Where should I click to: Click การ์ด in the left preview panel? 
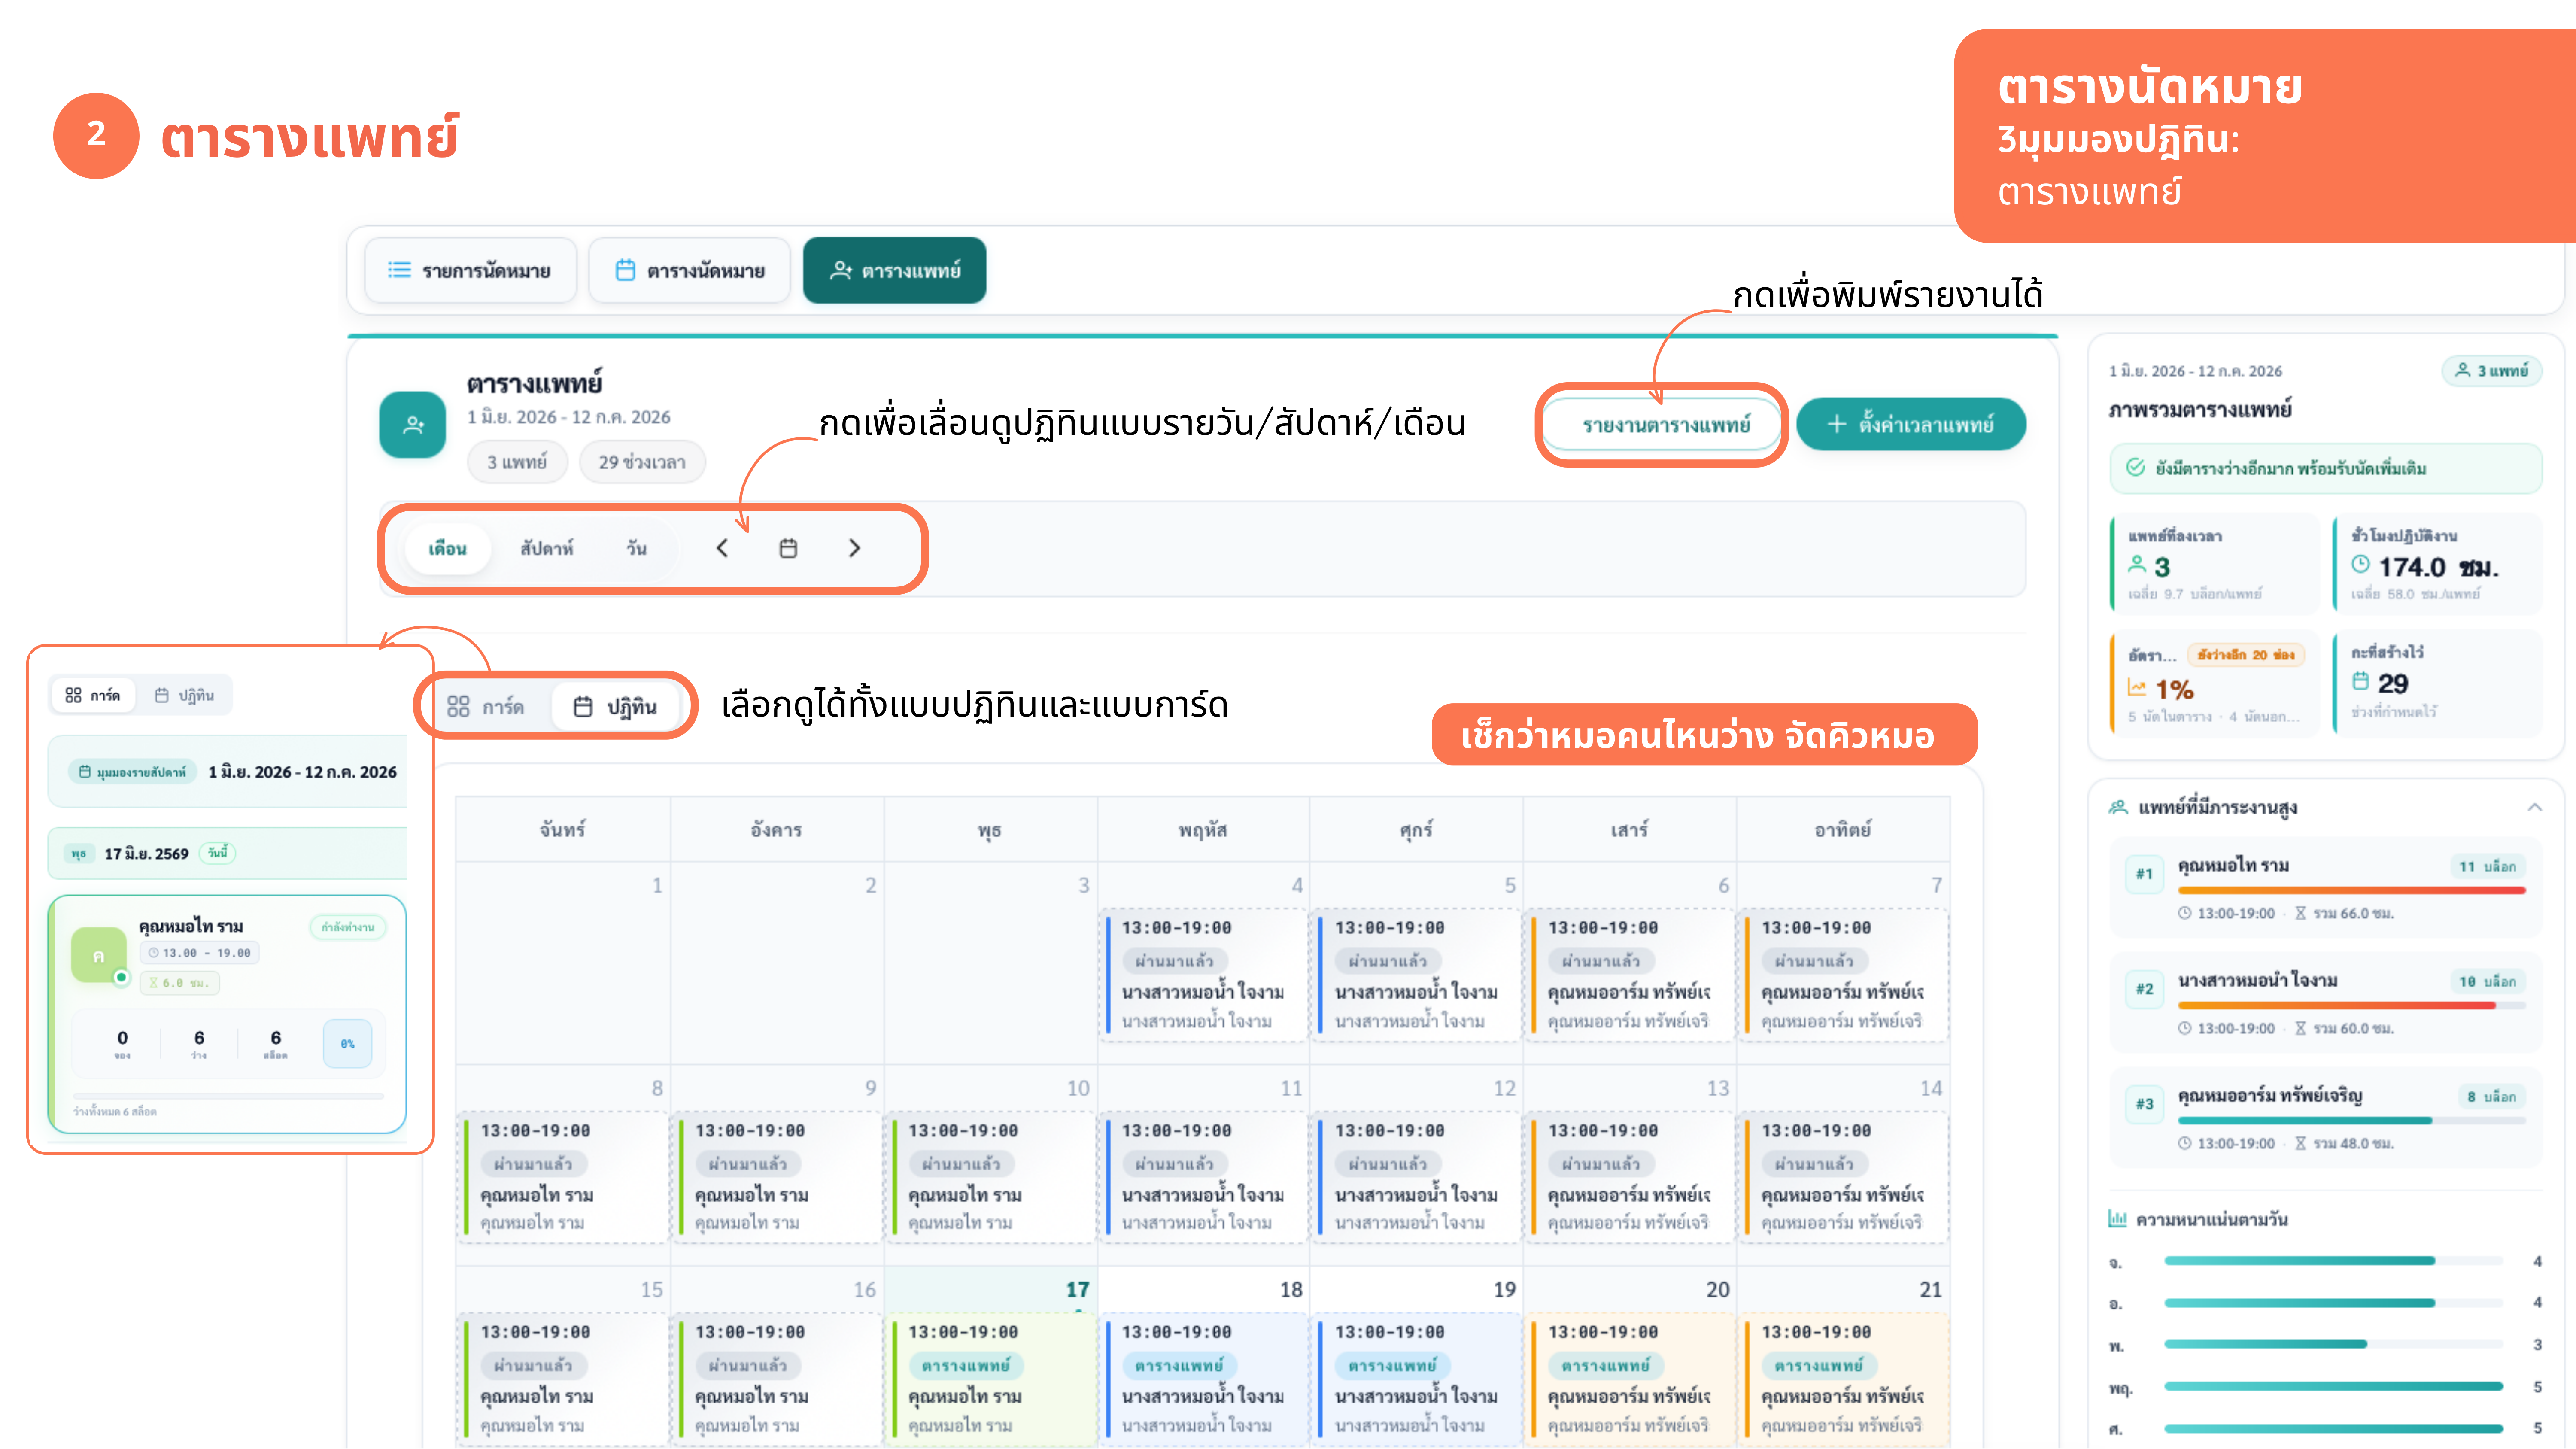click(93, 695)
